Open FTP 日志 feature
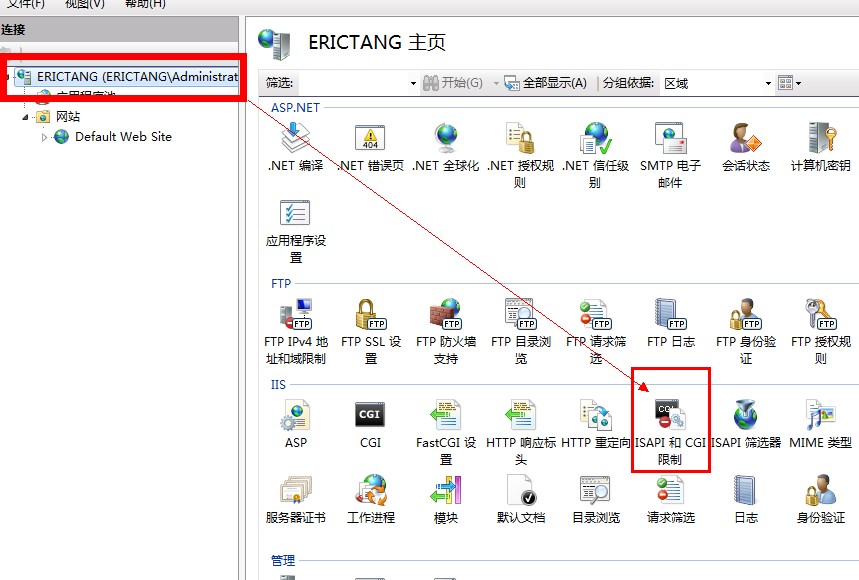 pos(670,324)
